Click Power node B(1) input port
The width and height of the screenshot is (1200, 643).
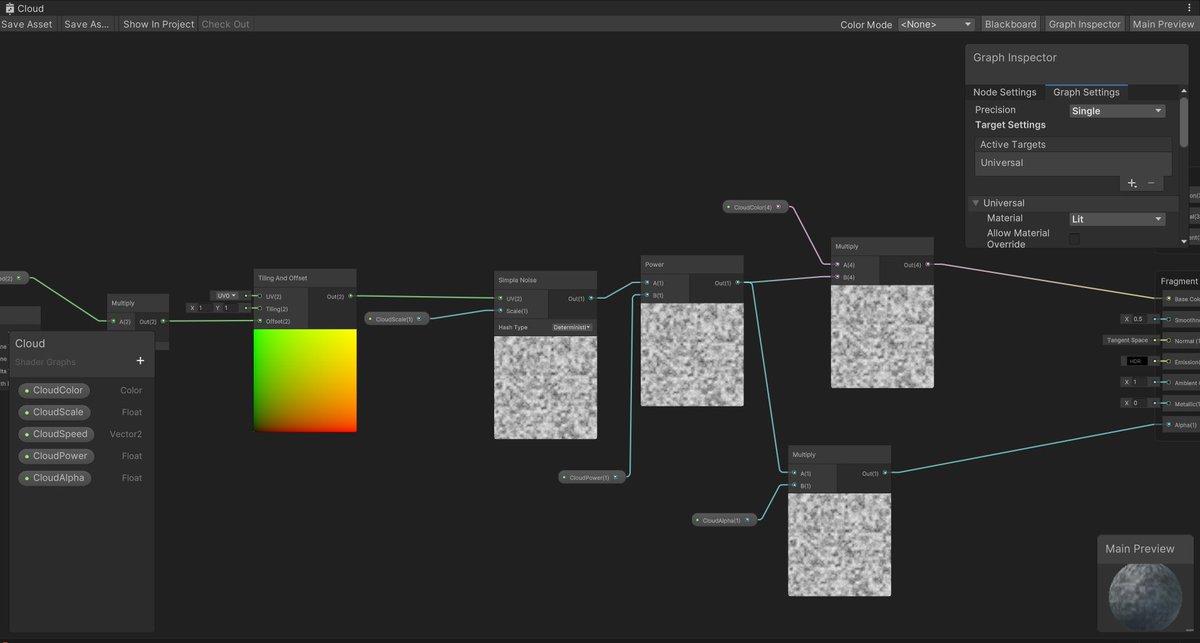click(647, 295)
